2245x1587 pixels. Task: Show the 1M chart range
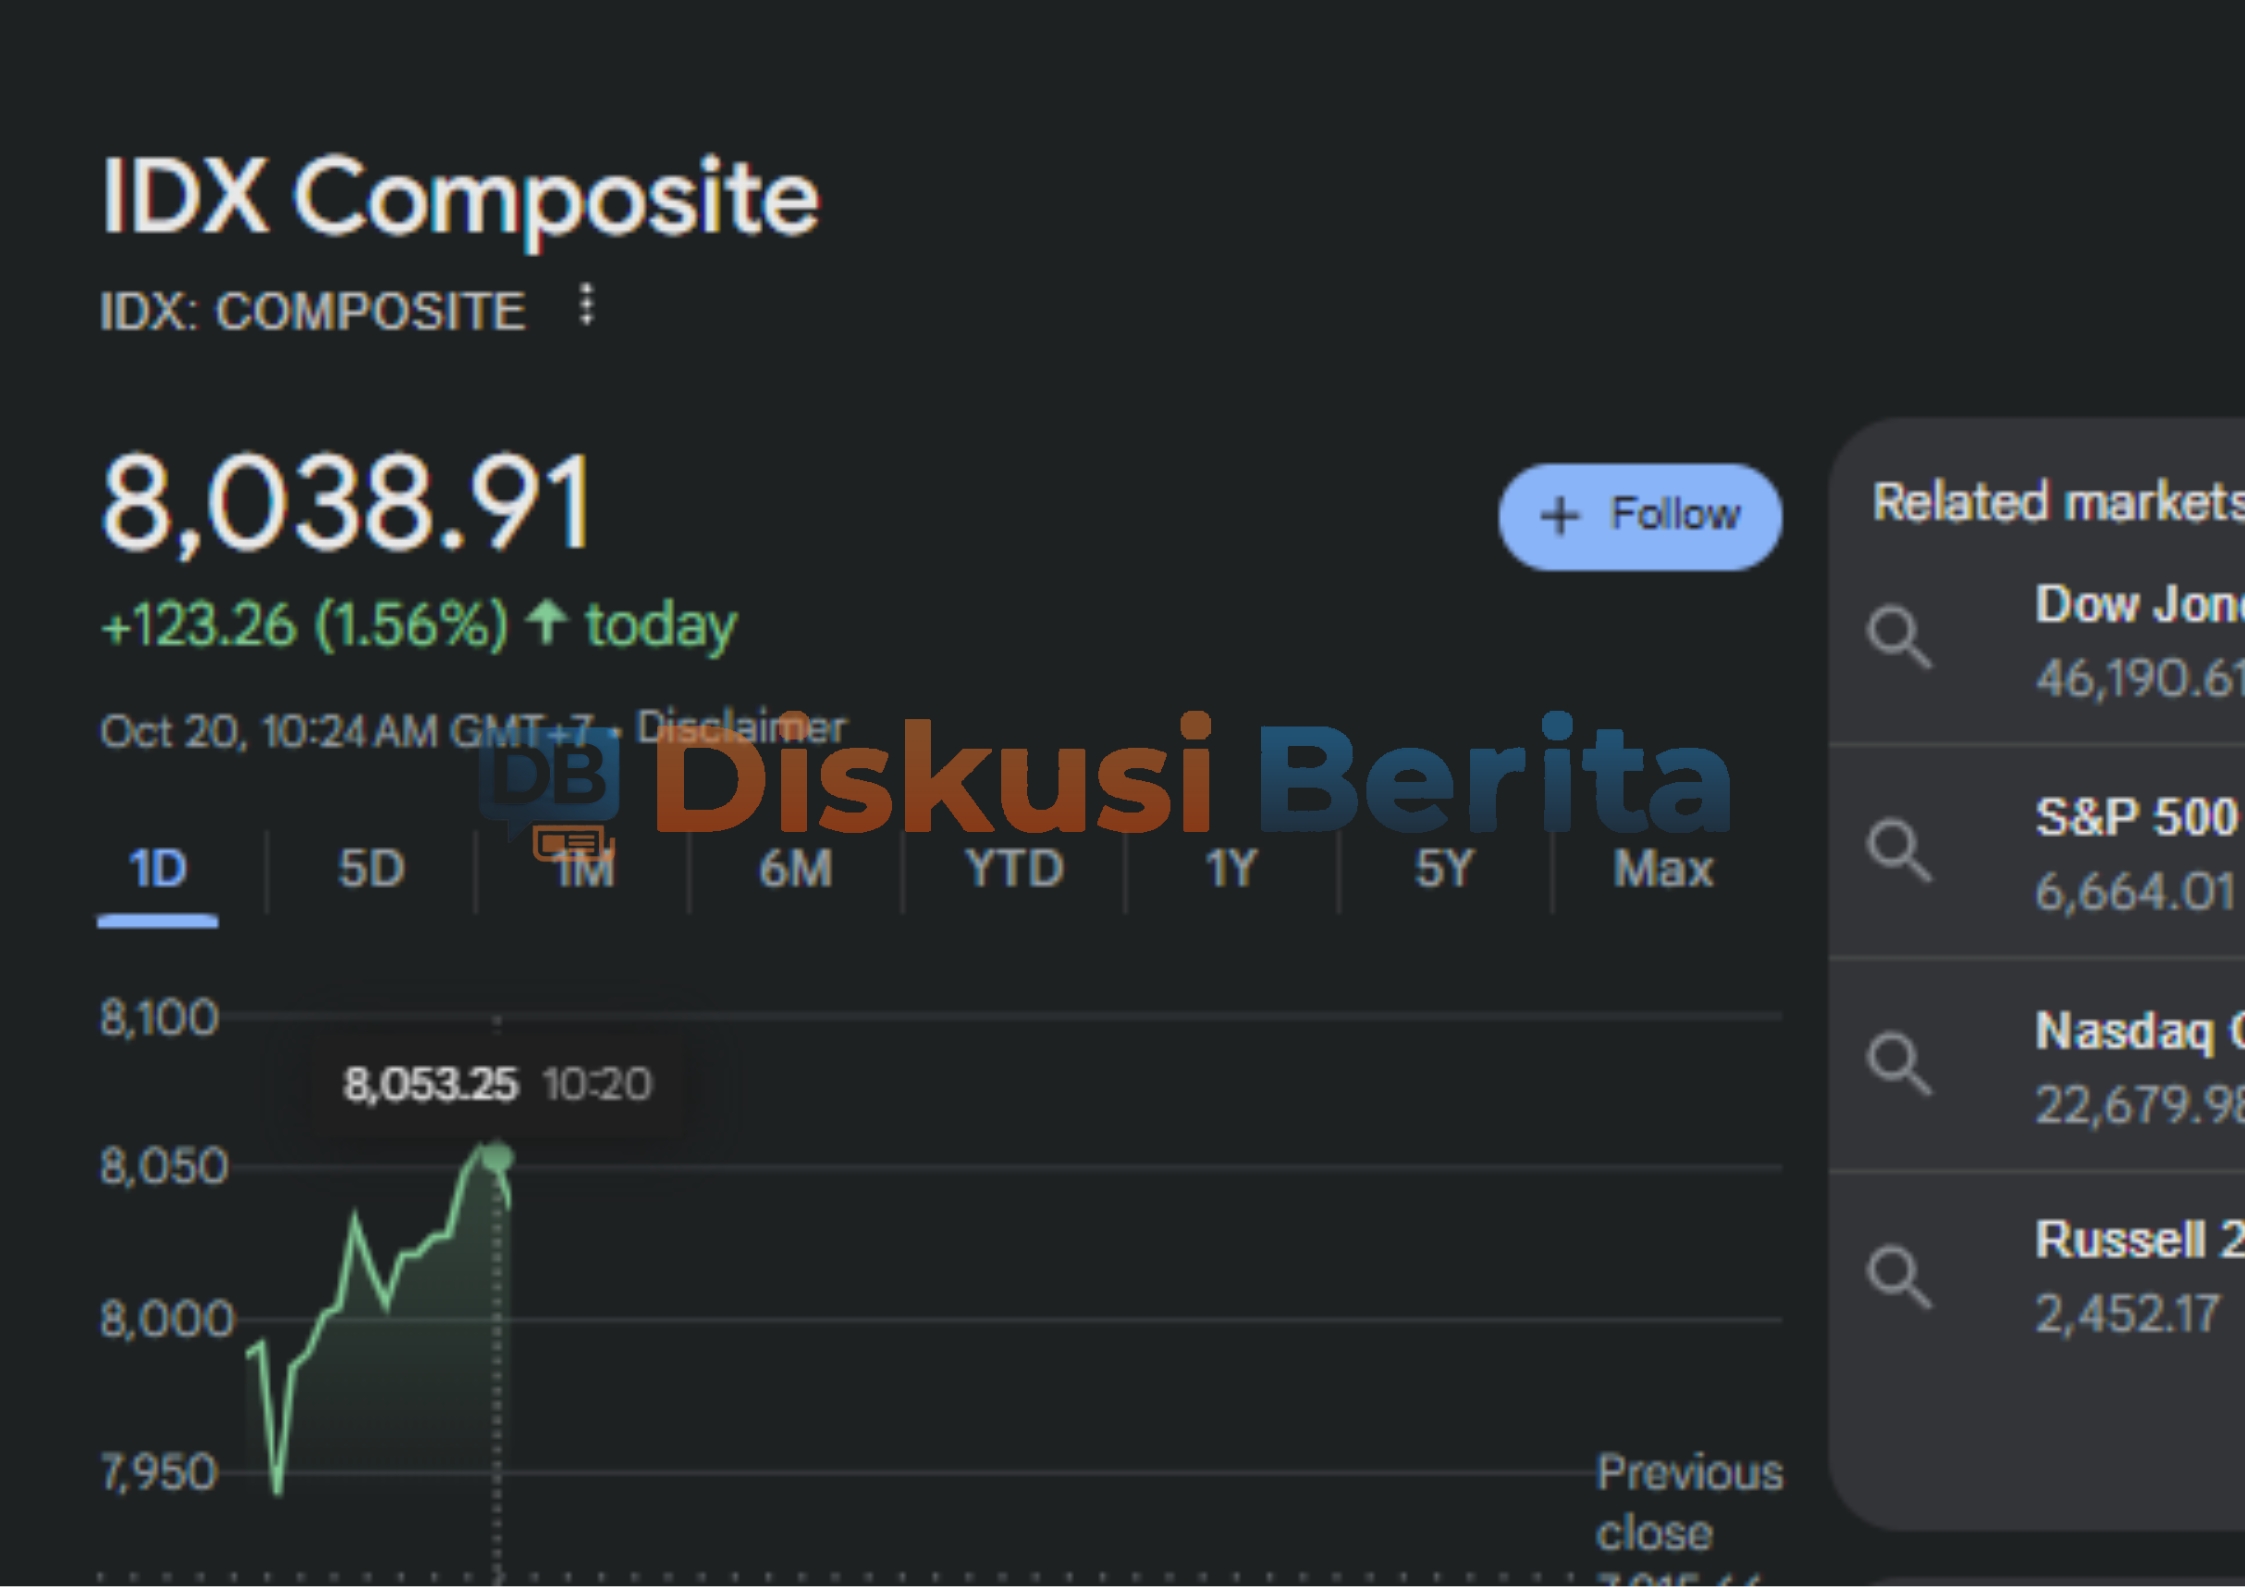coord(585,868)
